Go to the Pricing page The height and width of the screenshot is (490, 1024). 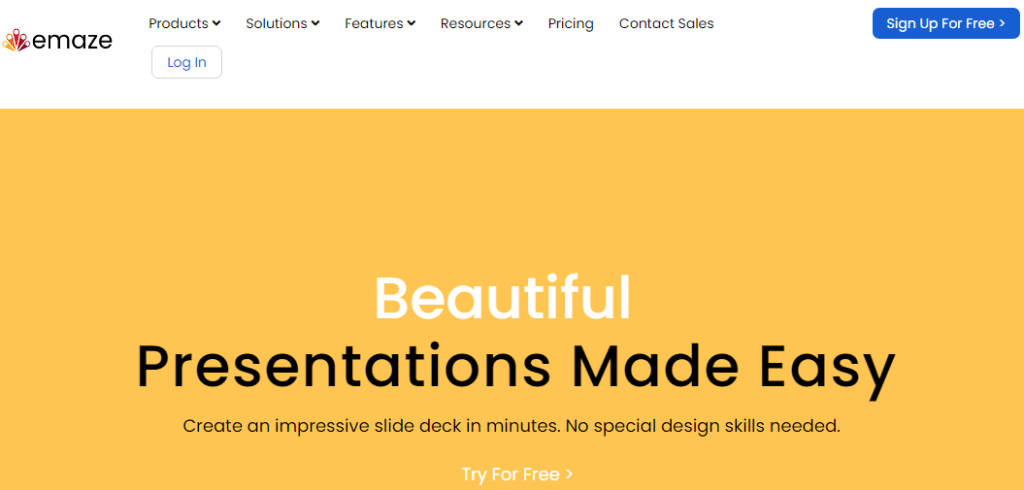571,24
